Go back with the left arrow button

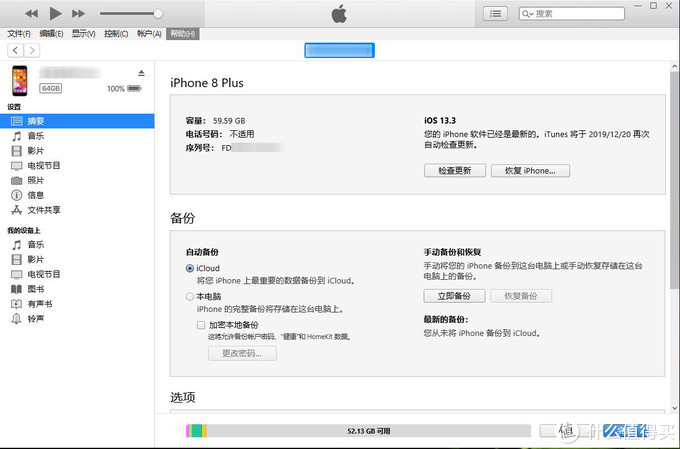pyautogui.click(x=15, y=50)
